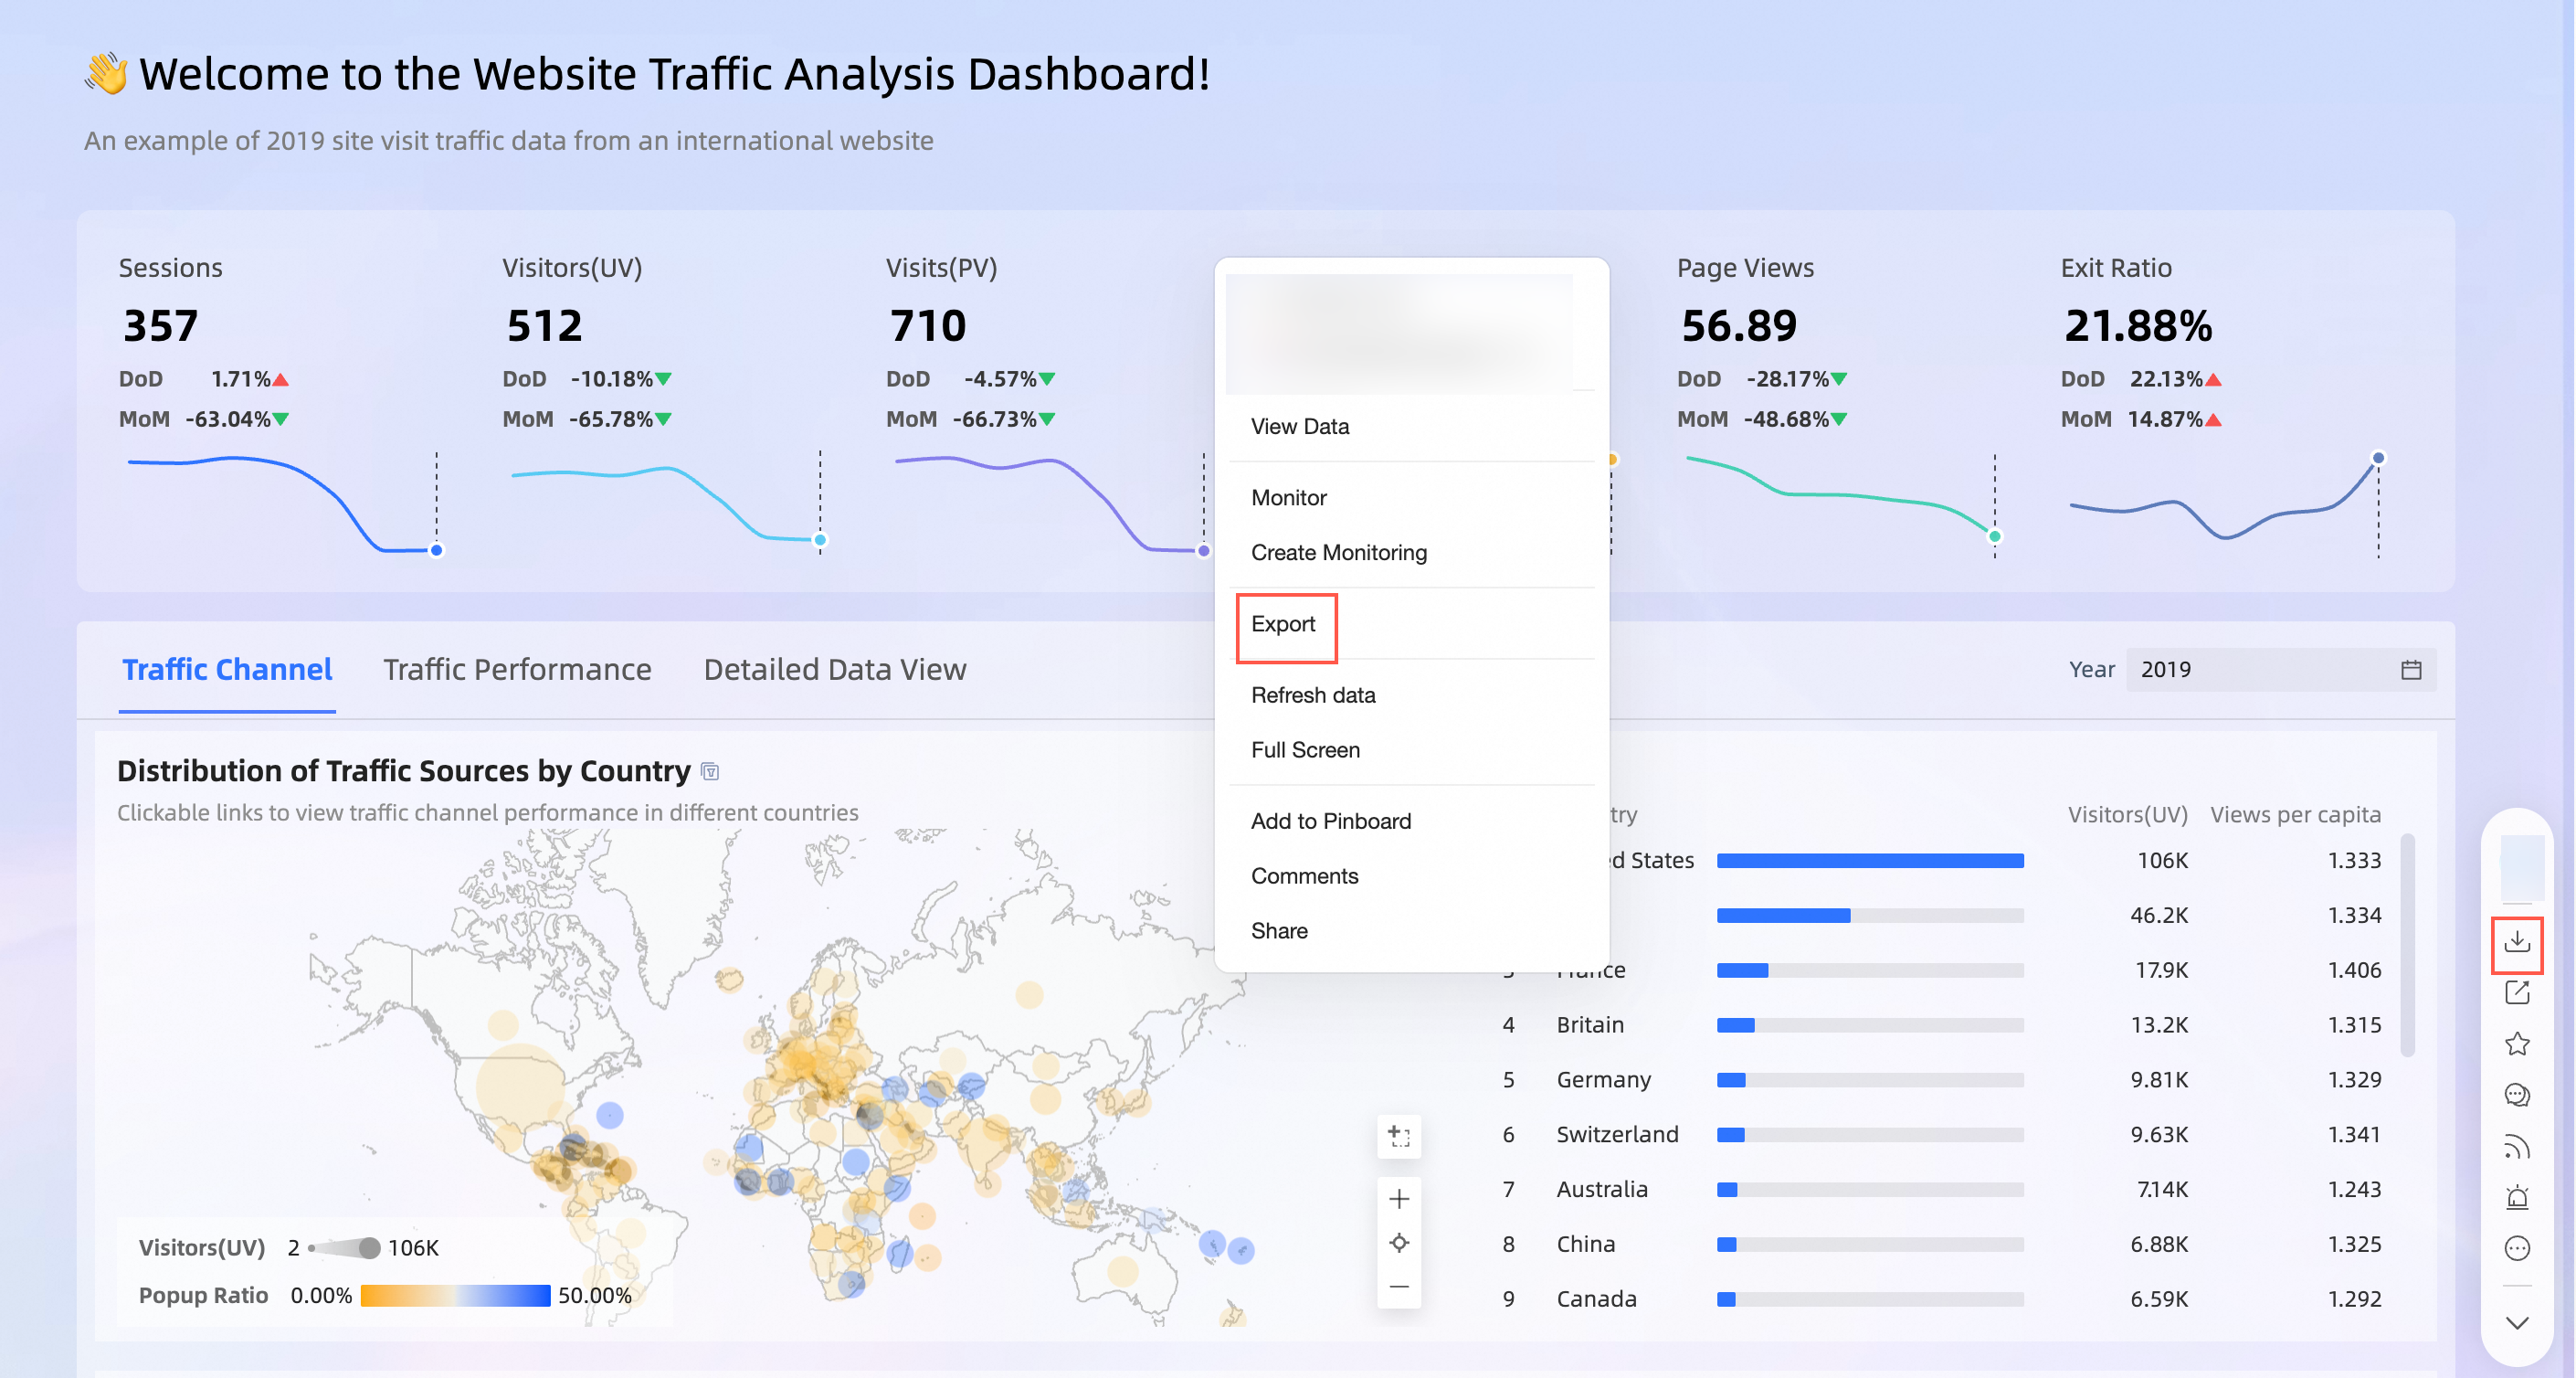Select Export from the context menu
Viewport: 2576px width, 1378px height.
point(1283,624)
